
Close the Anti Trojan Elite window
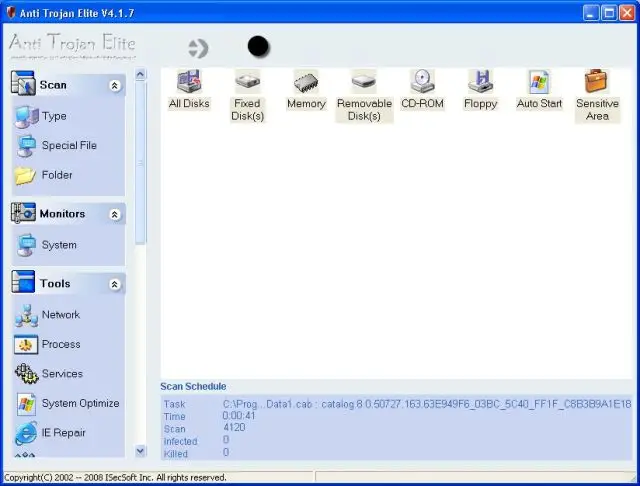click(627, 13)
